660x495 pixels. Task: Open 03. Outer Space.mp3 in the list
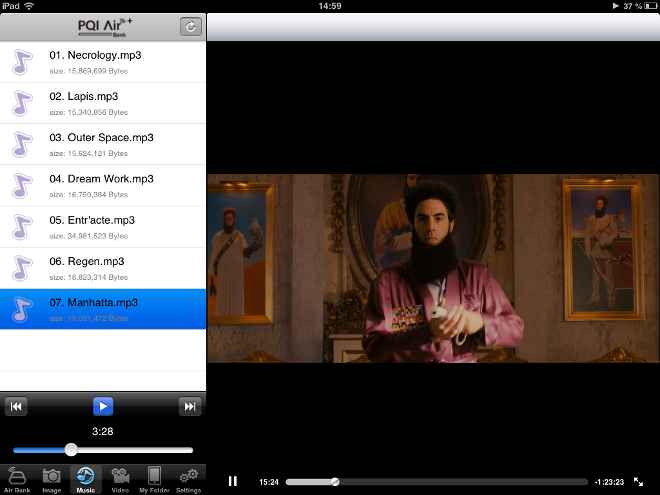103,145
